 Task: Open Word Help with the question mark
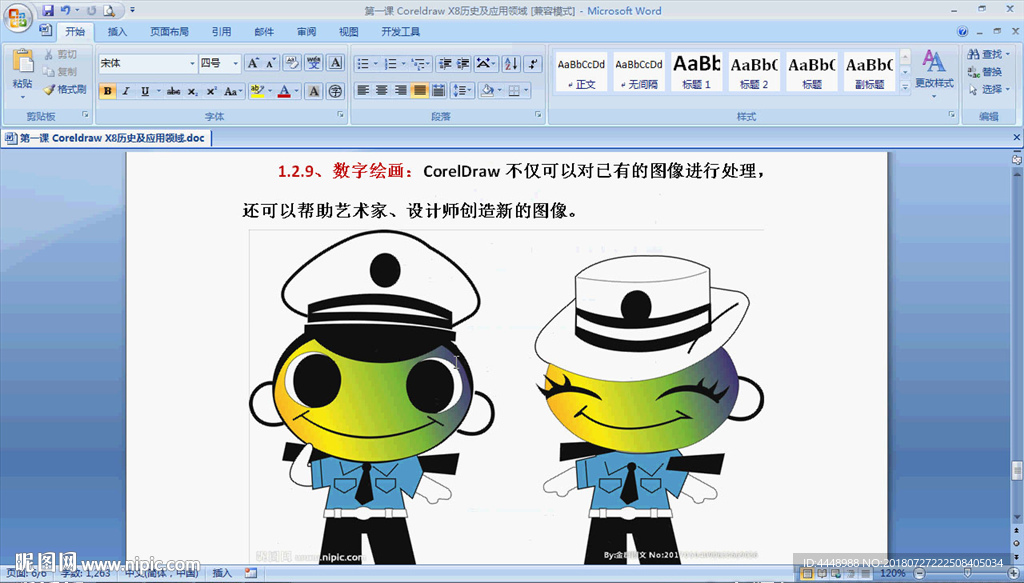click(x=962, y=31)
